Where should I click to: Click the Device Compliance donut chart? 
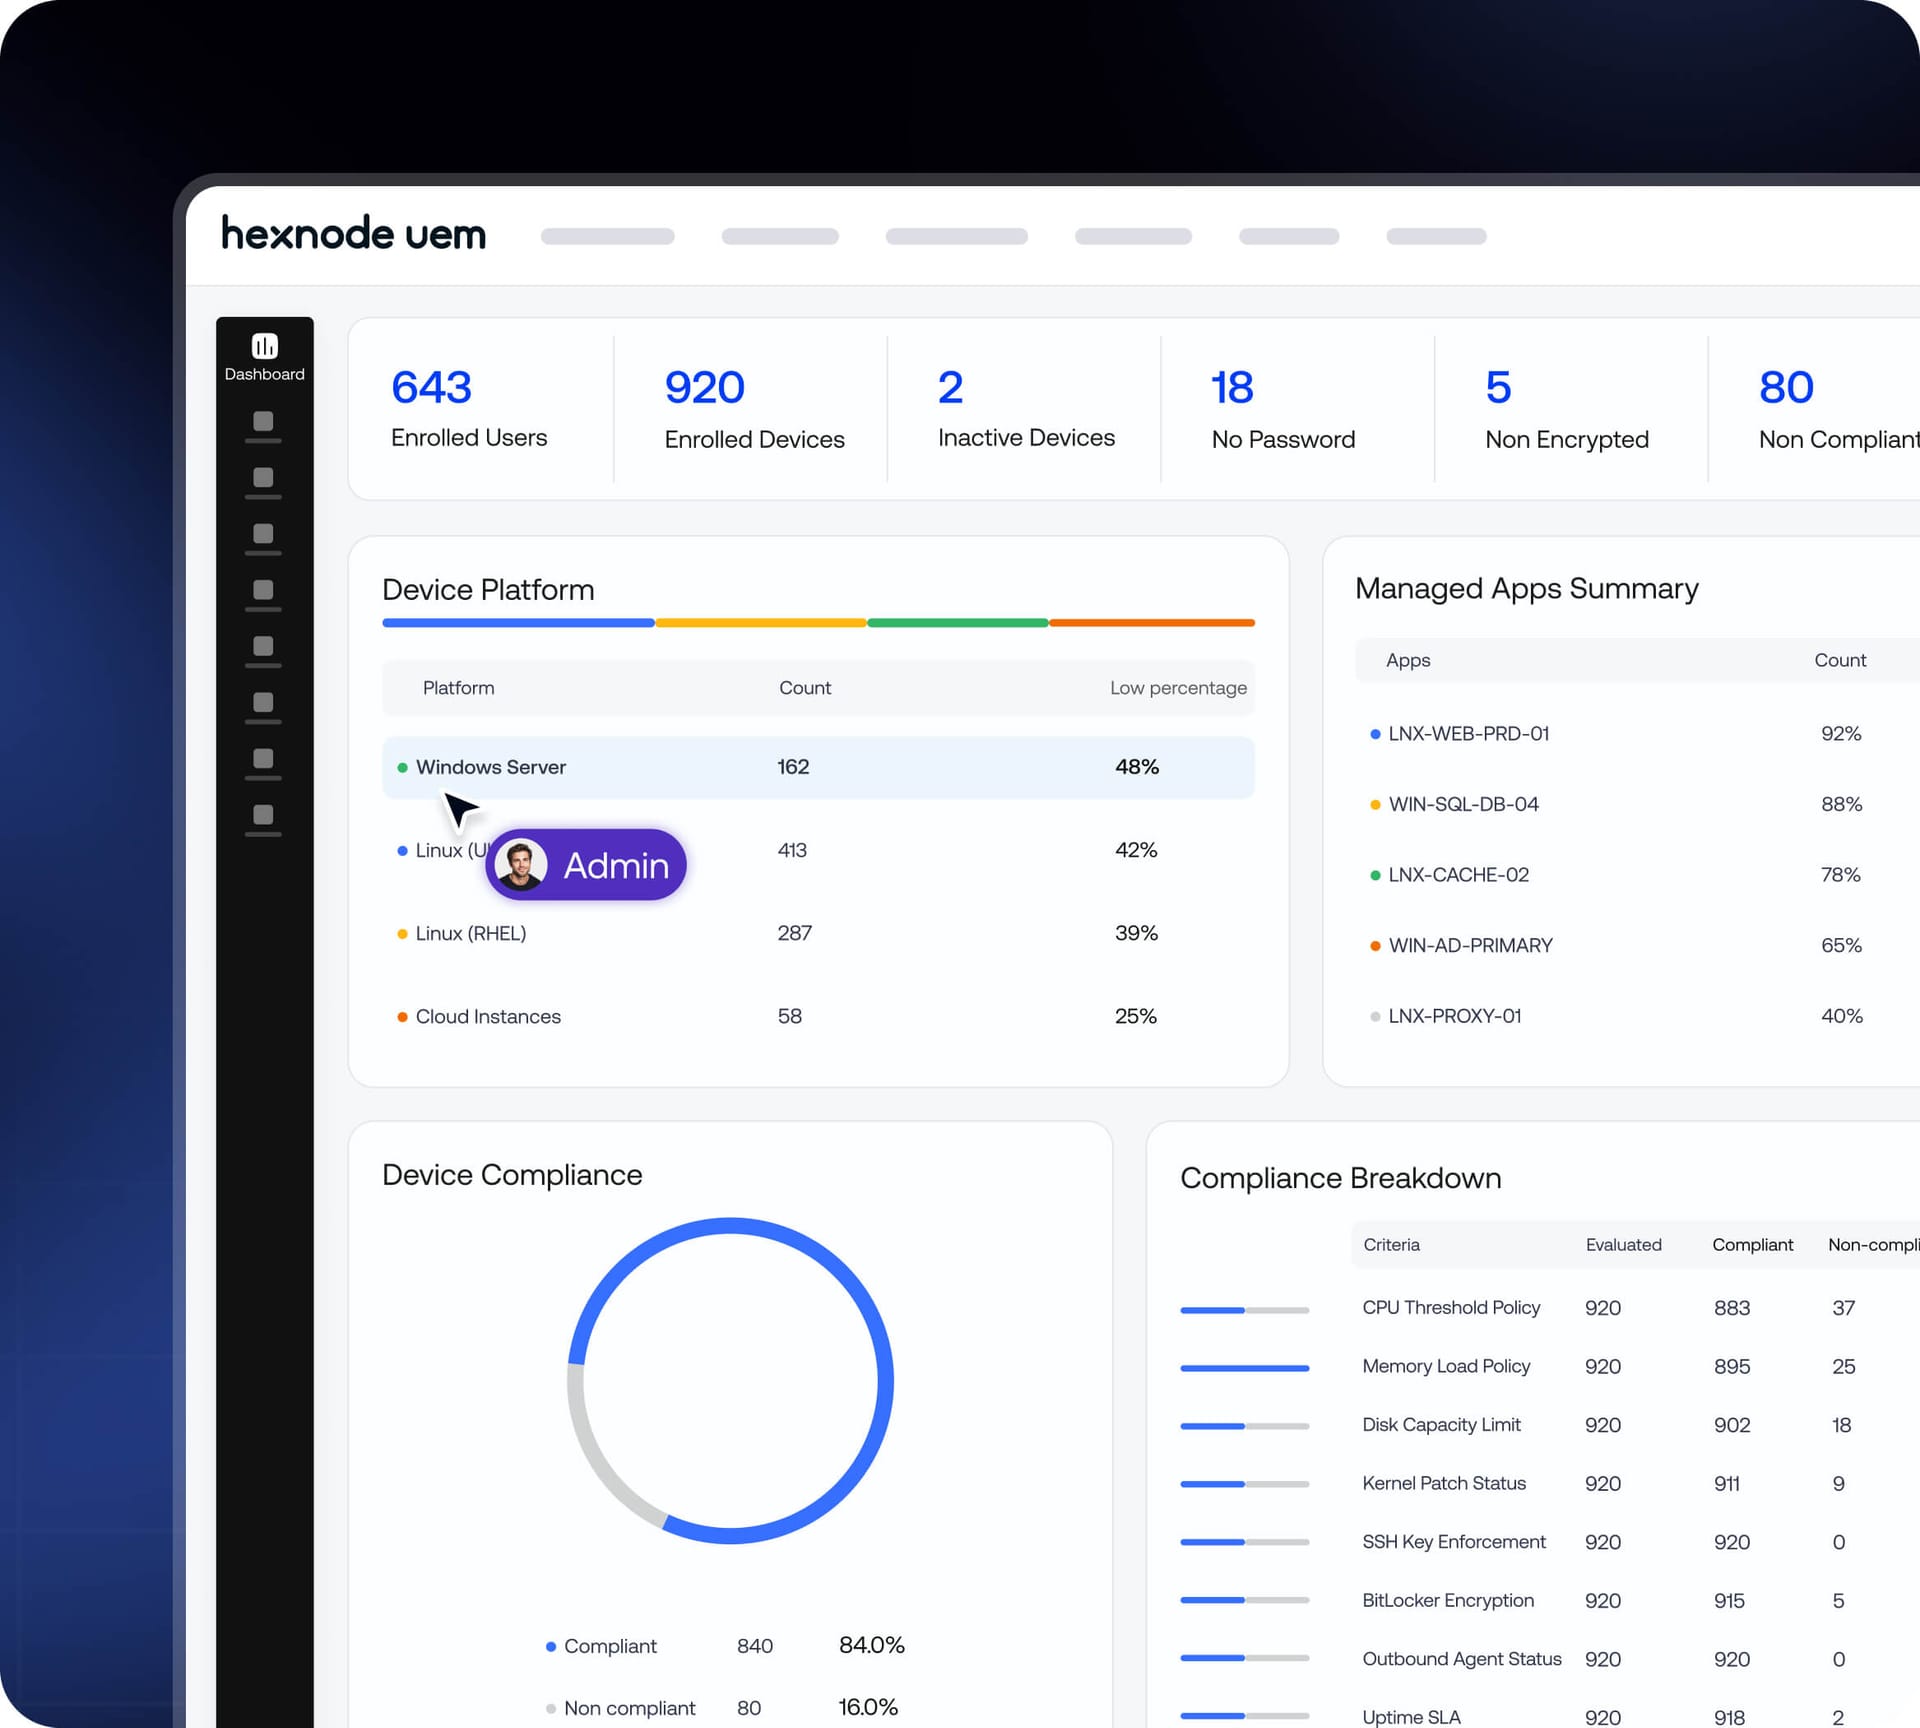[730, 1380]
